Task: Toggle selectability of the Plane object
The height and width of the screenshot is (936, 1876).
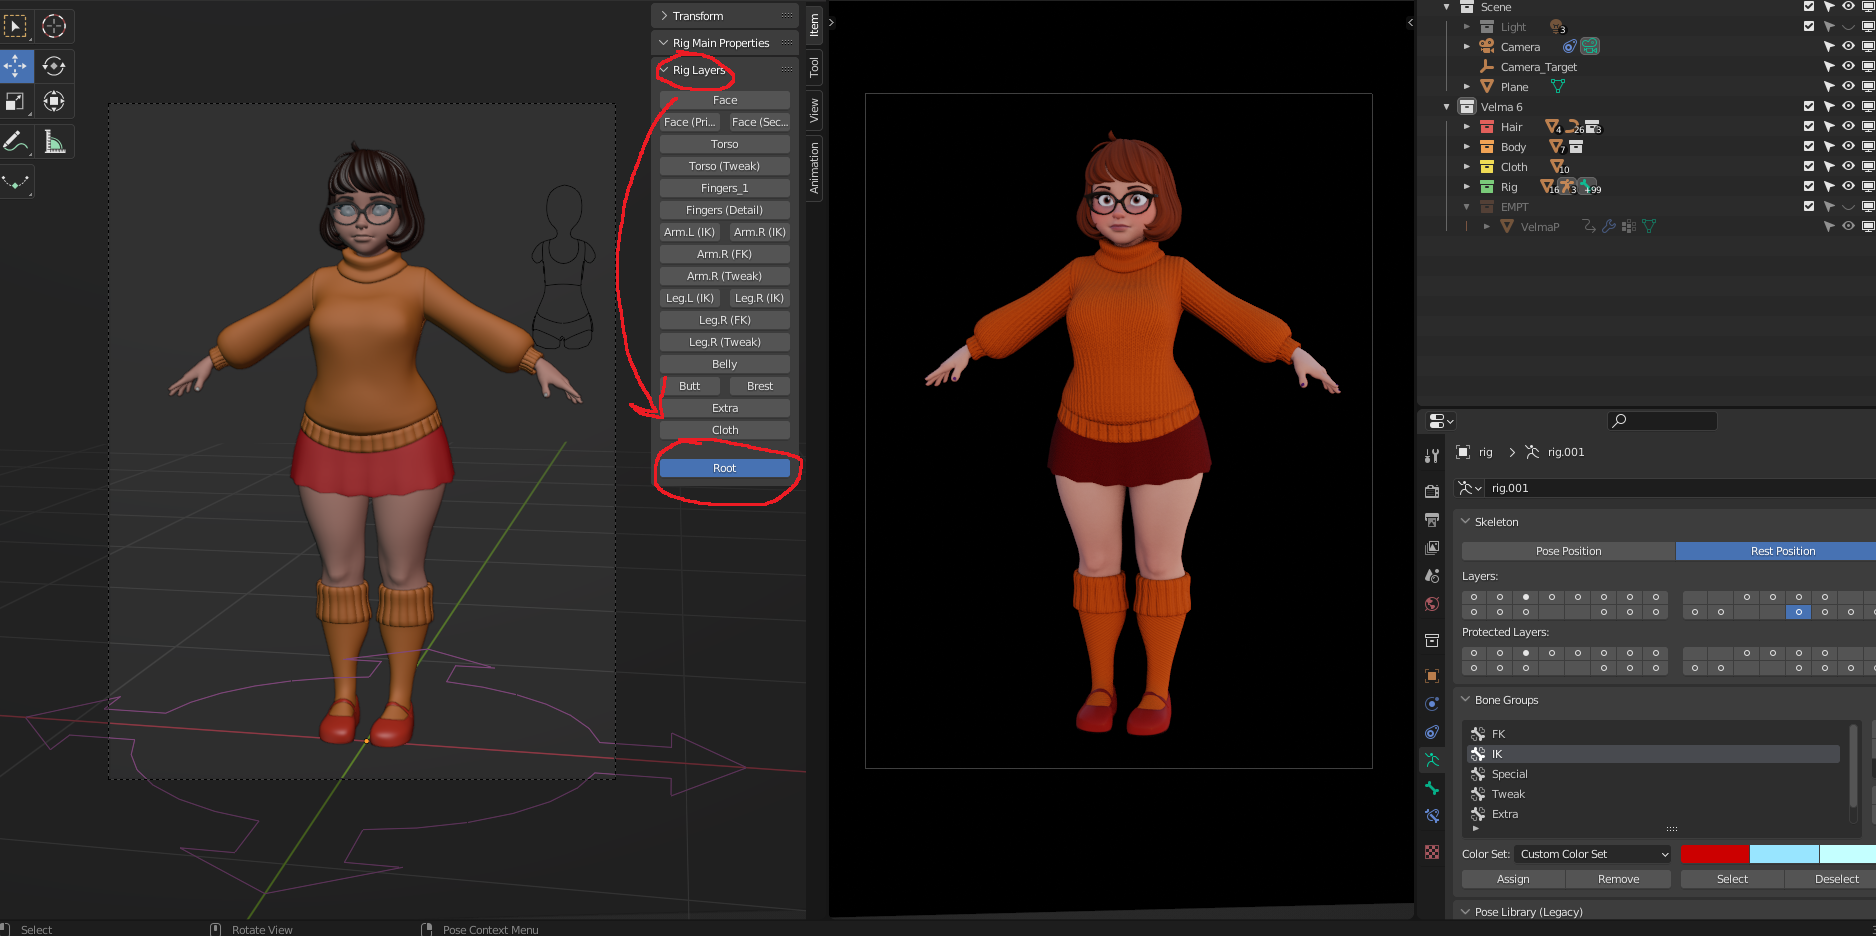Action: (1829, 87)
